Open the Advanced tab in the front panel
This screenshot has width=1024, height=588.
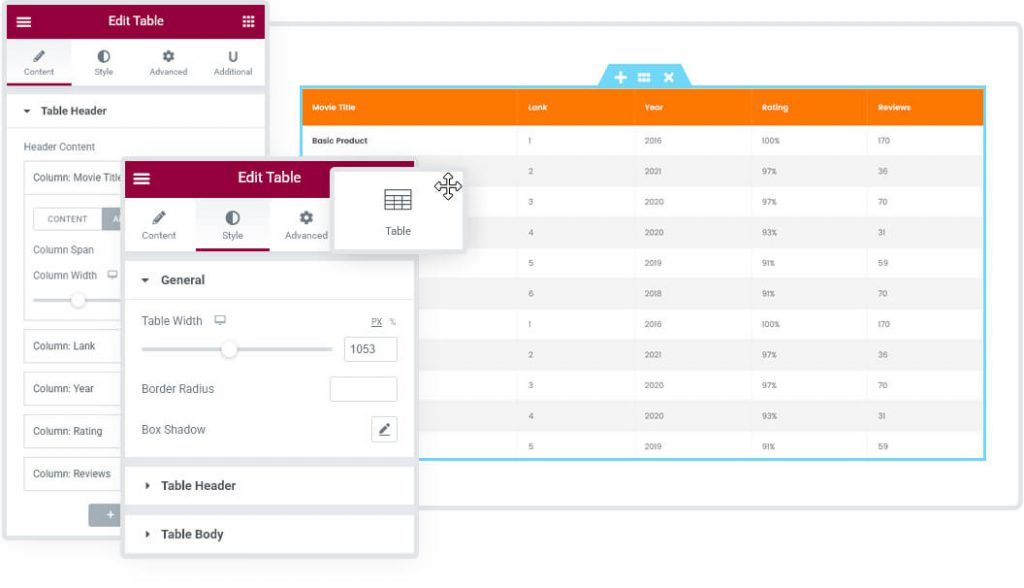[x=306, y=225]
